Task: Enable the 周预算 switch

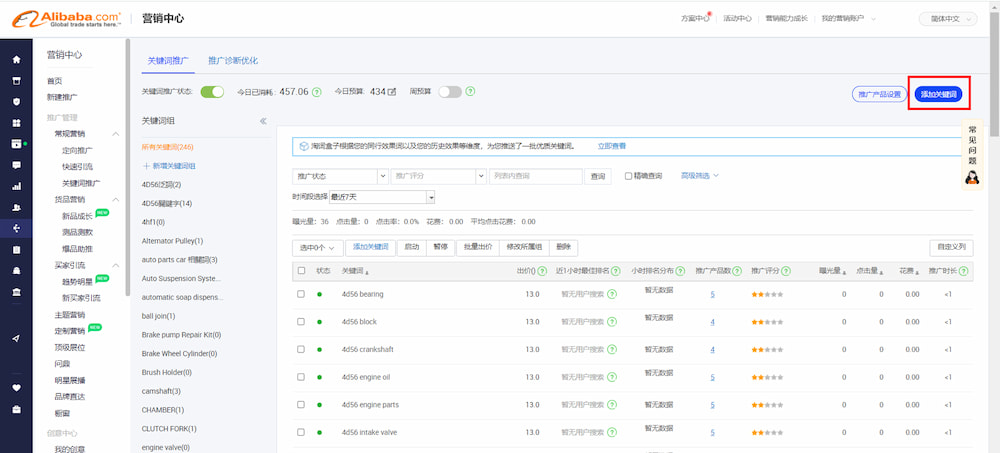Action: 450,92
